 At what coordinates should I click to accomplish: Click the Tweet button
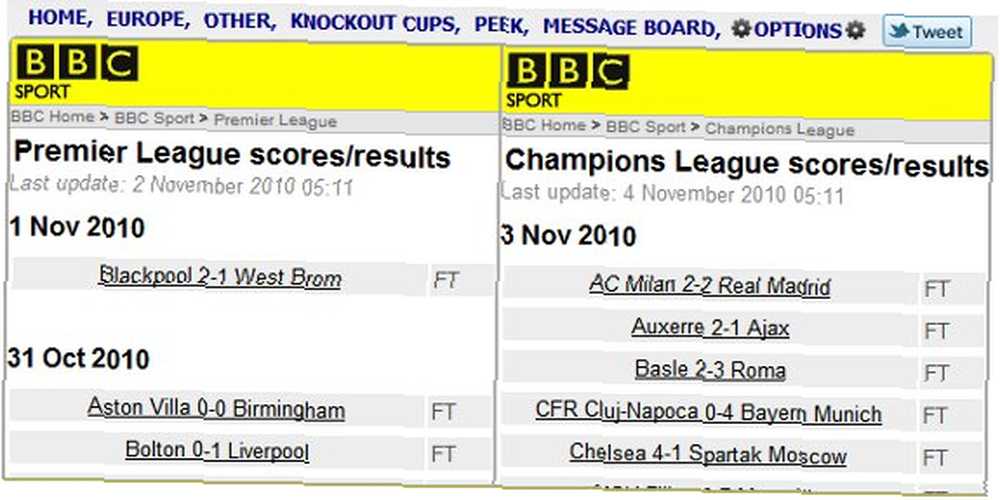pyautogui.click(x=927, y=32)
